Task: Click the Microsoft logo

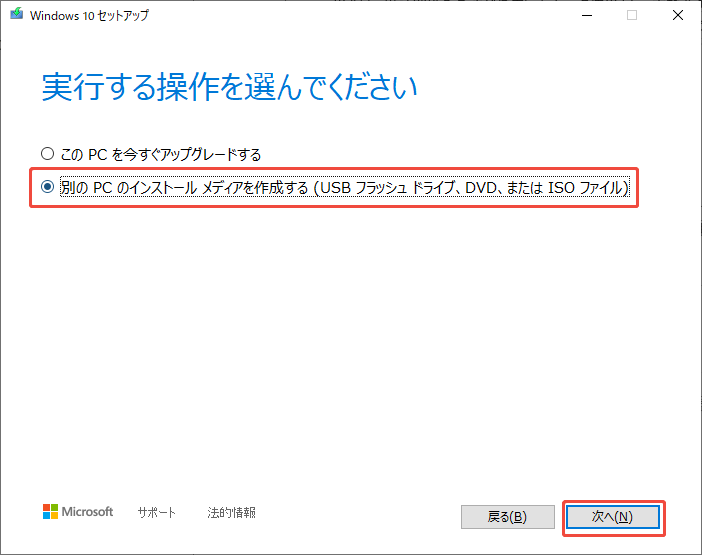Action: click(78, 511)
